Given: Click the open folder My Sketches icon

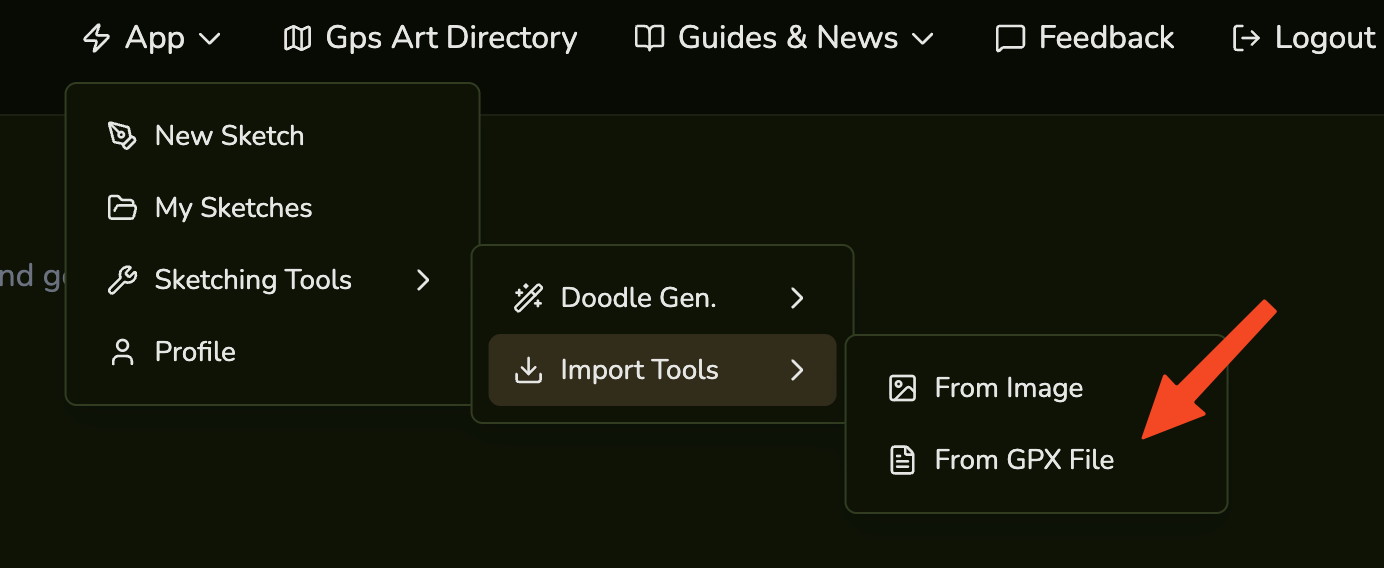Looking at the screenshot, I should coord(122,208).
